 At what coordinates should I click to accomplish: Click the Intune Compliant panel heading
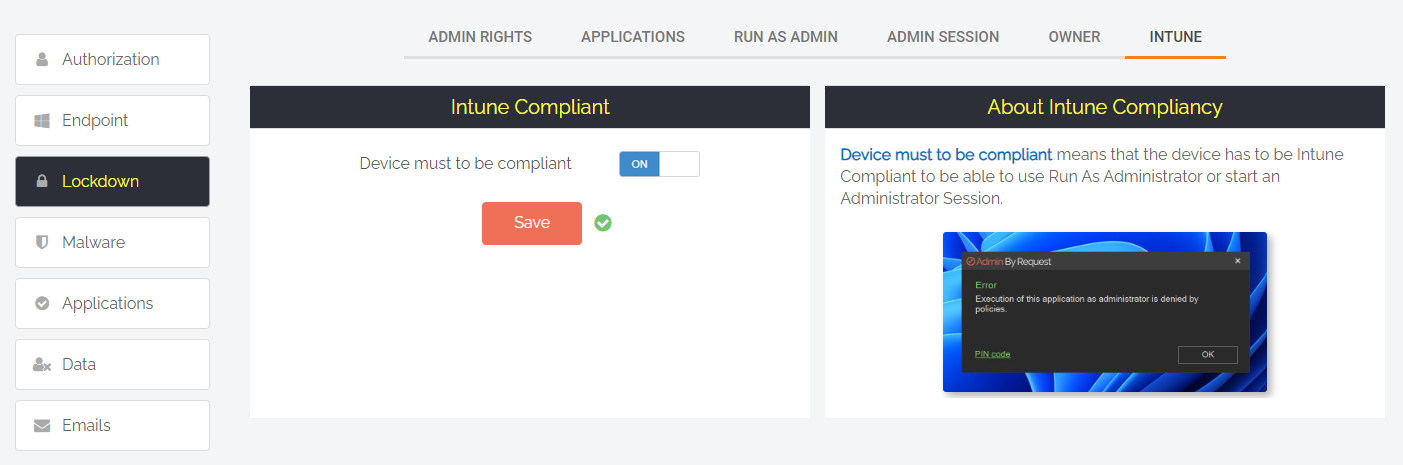pyautogui.click(x=530, y=107)
